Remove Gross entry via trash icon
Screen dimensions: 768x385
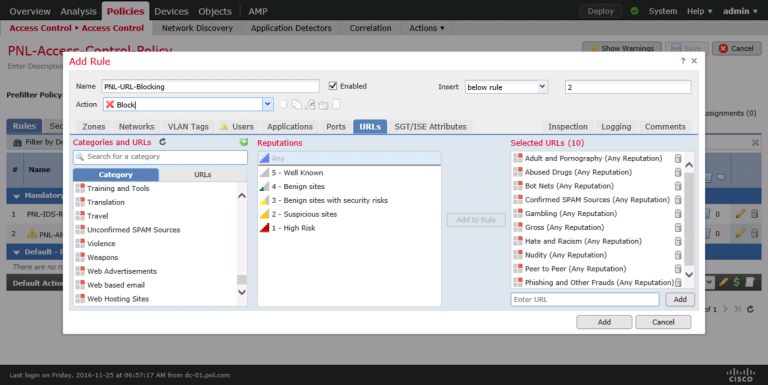tap(678, 227)
